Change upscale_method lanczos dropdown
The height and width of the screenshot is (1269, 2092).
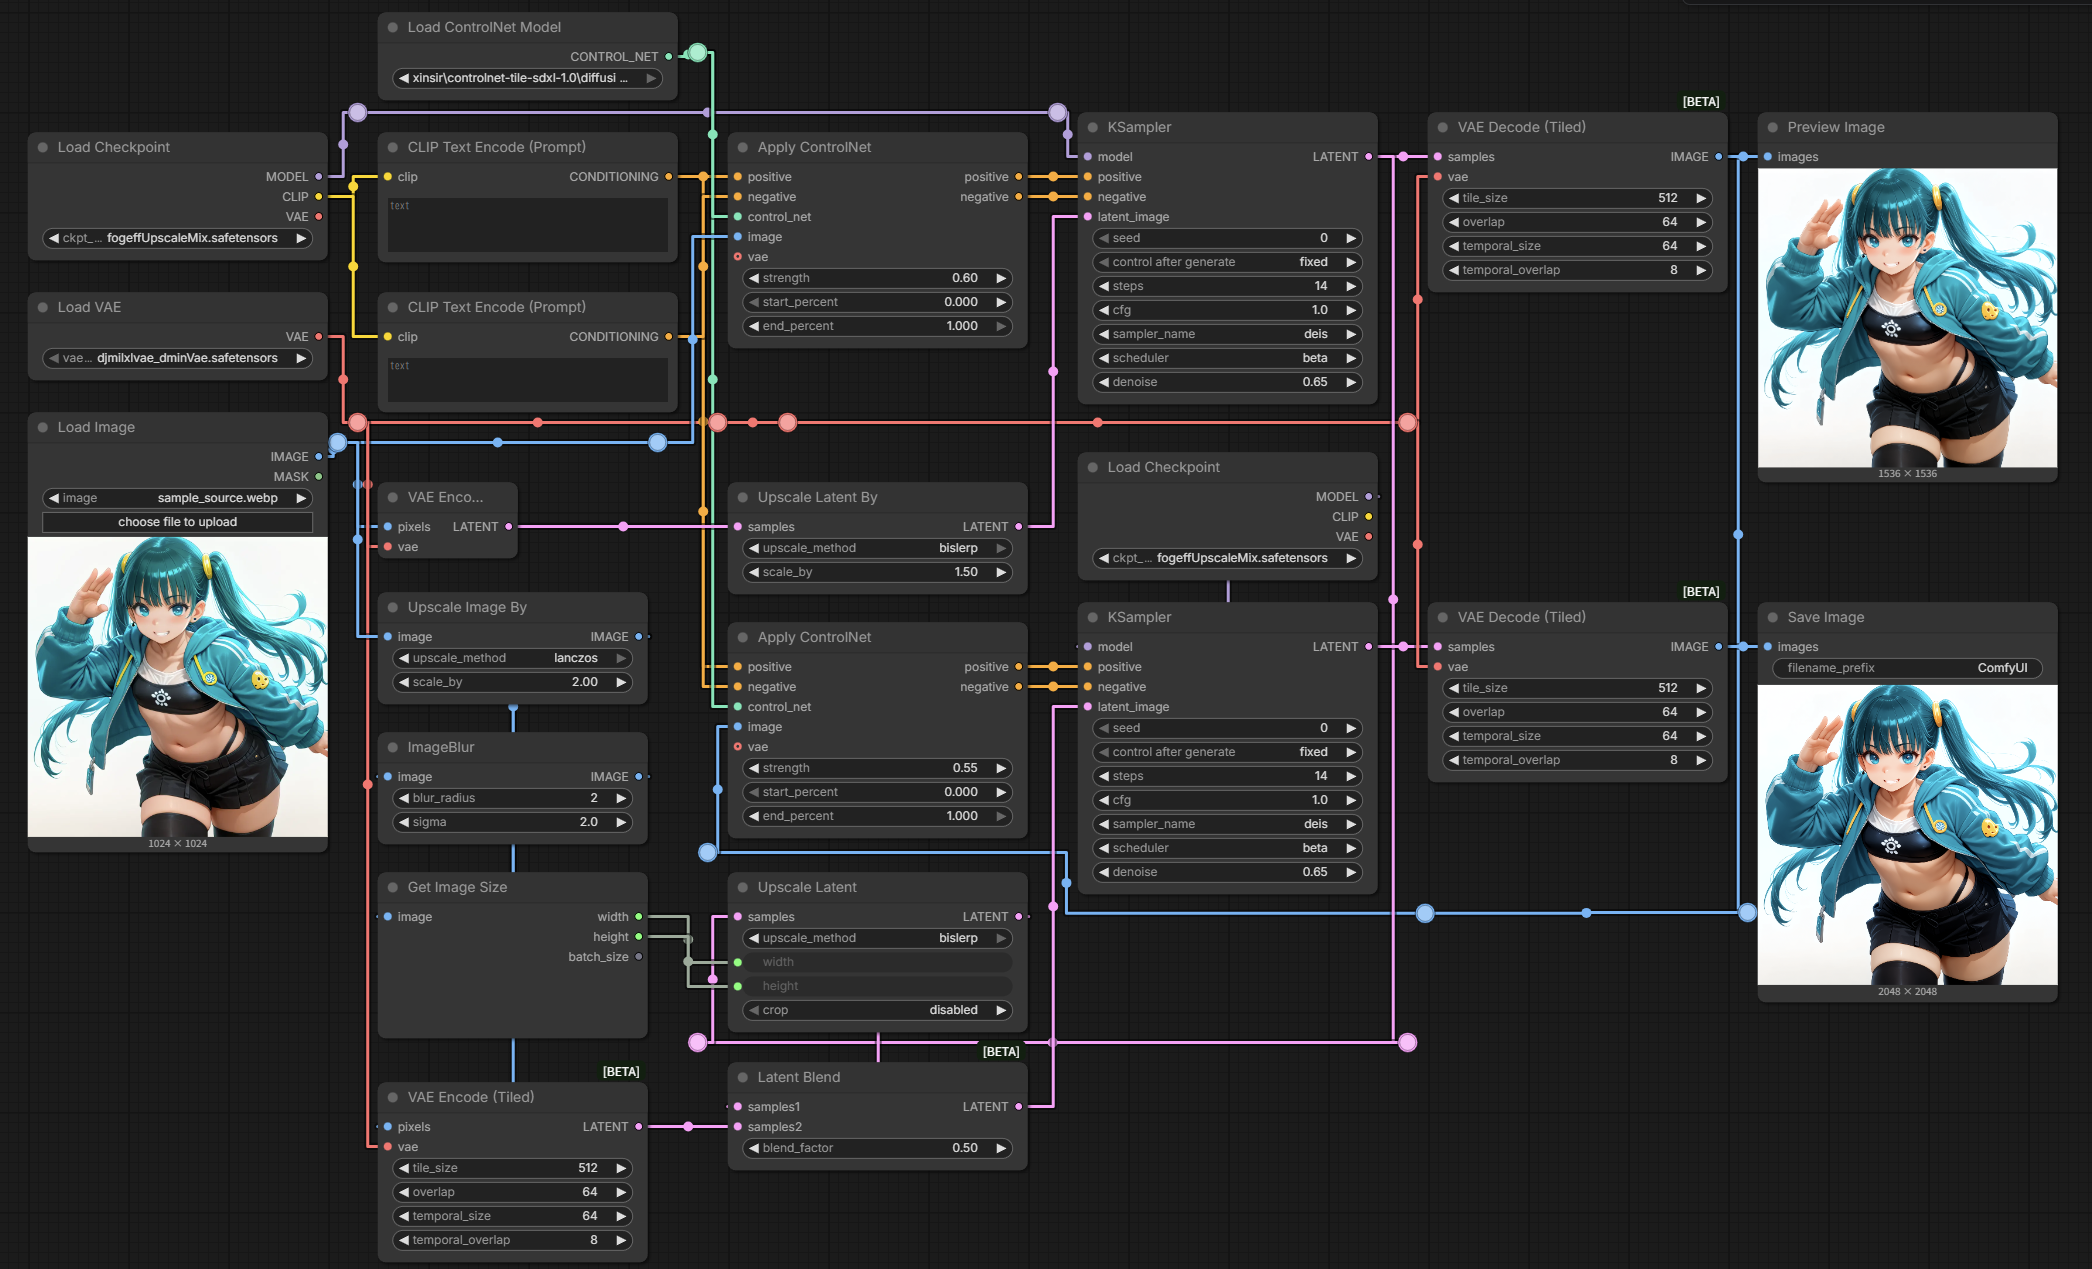(x=513, y=658)
